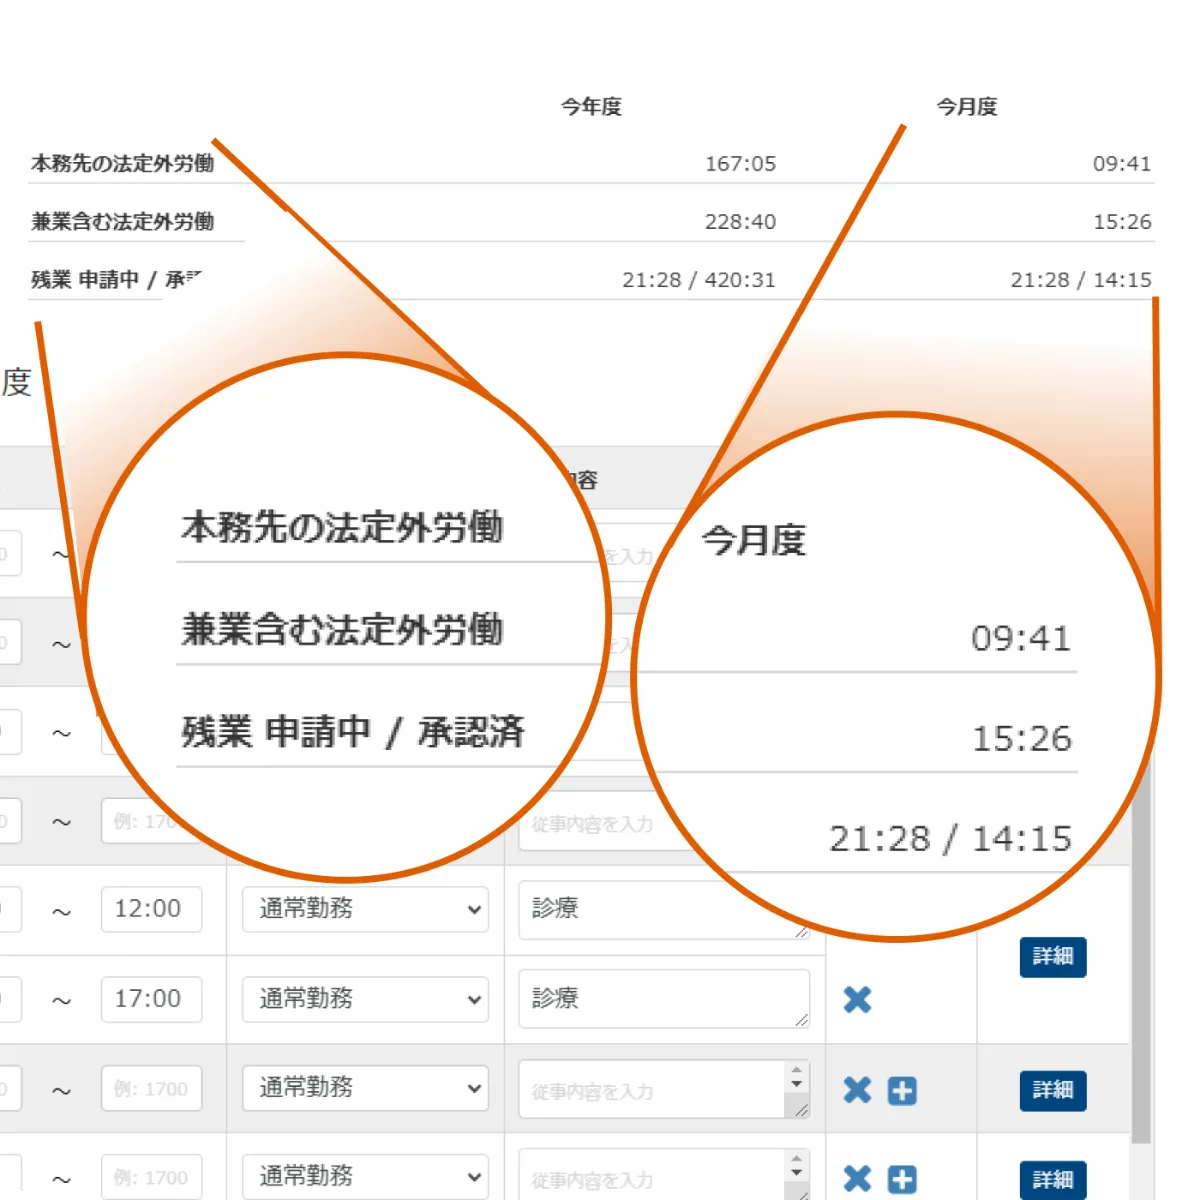Select the 167:05 yearly overtime value
The image size is (1200, 1200).
pyautogui.click(x=740, y=163)
